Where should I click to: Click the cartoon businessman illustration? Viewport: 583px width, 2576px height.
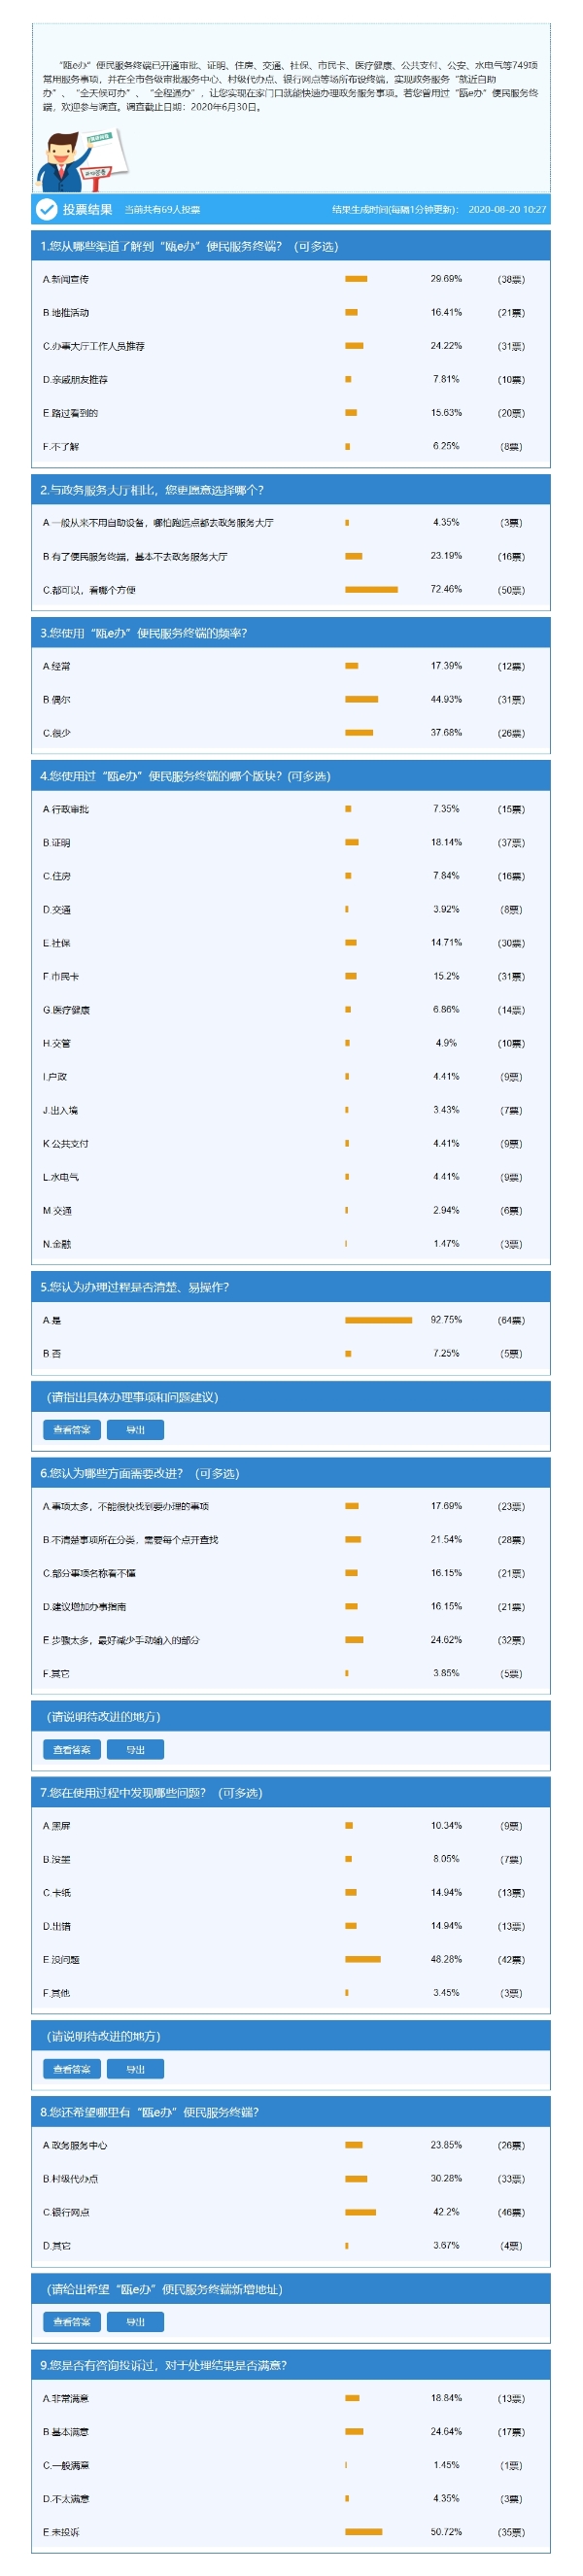tap(80, 160)
